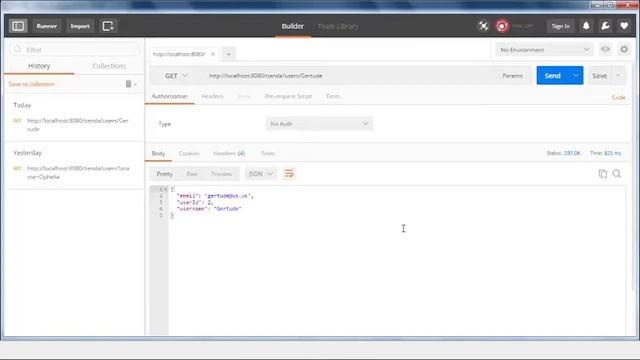The width and height of the screenshot is (640, 360).
Task: Send the request
Action: tap(552, 76)
